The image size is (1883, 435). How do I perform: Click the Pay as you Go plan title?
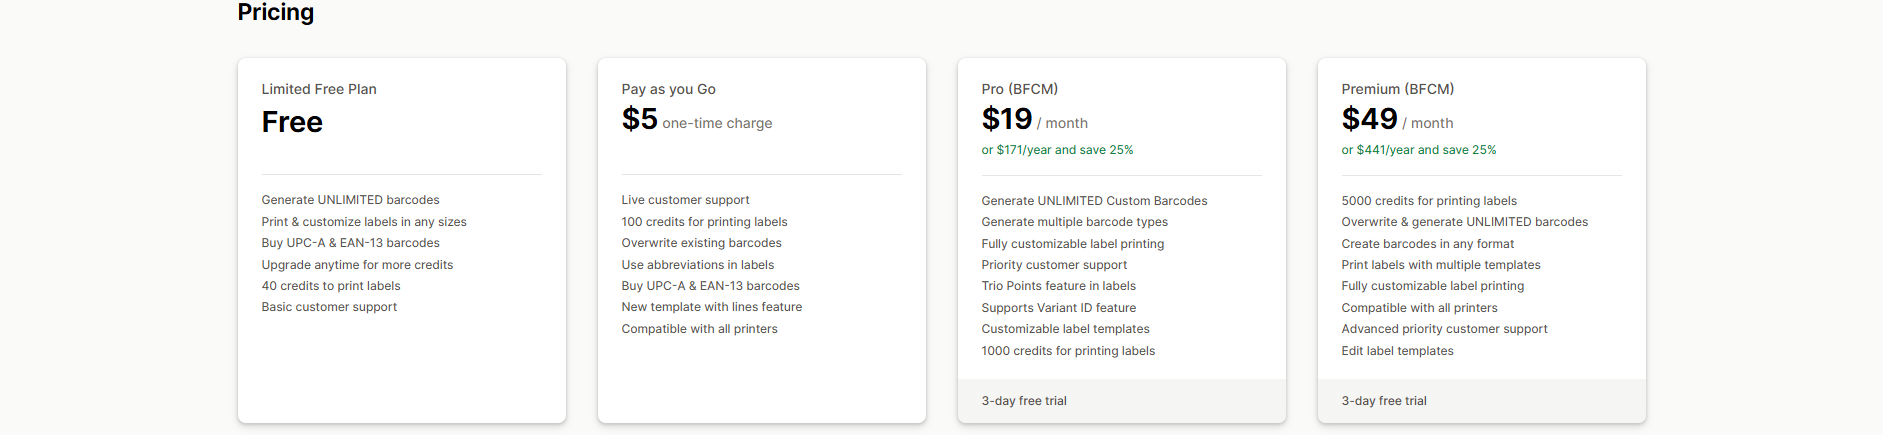click(x=668, y=89)
